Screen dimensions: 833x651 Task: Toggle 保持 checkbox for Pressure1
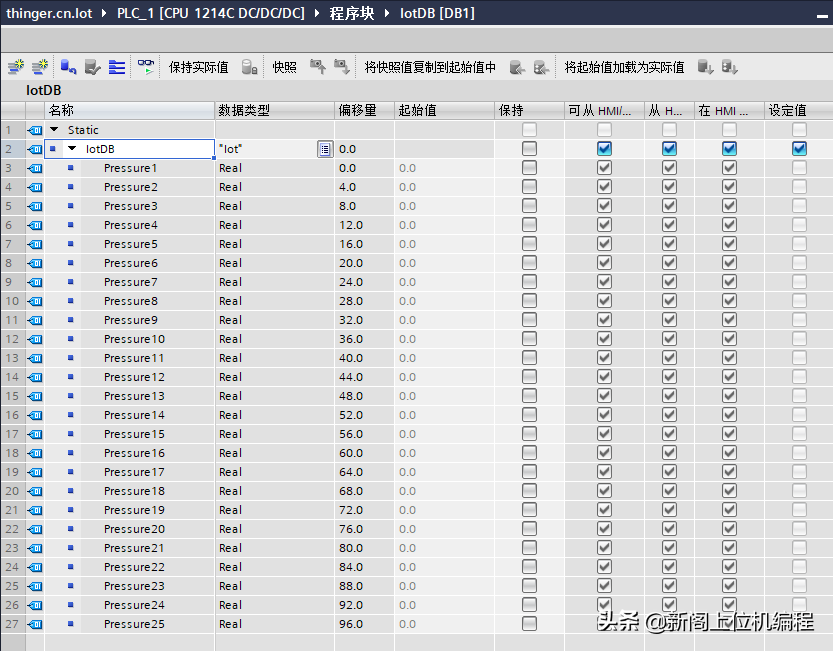point(529,168)
